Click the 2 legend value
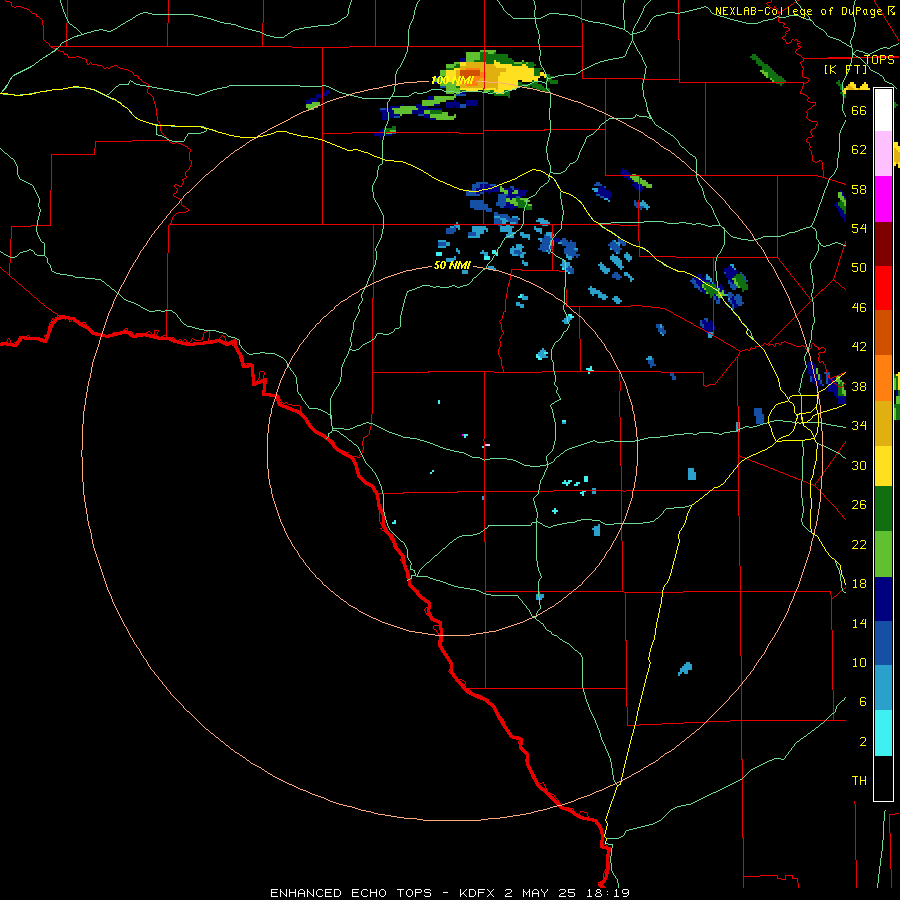900x900 pixels. click(863, 742)
